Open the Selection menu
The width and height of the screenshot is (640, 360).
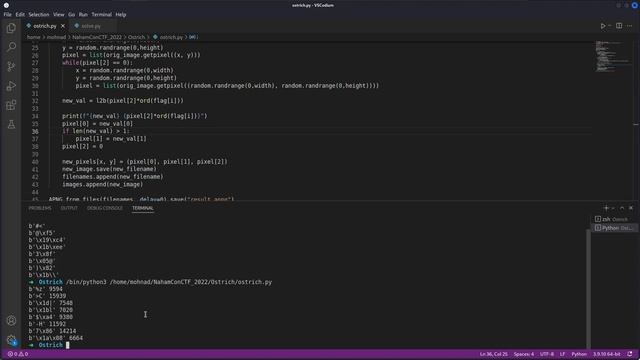(39, 15)
